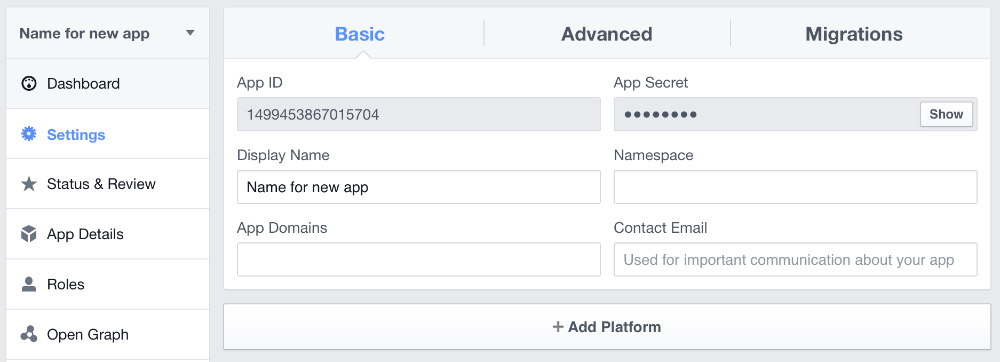1000x362 pixels.
Task: Click the Roles person icon
Action: point(29,284)
